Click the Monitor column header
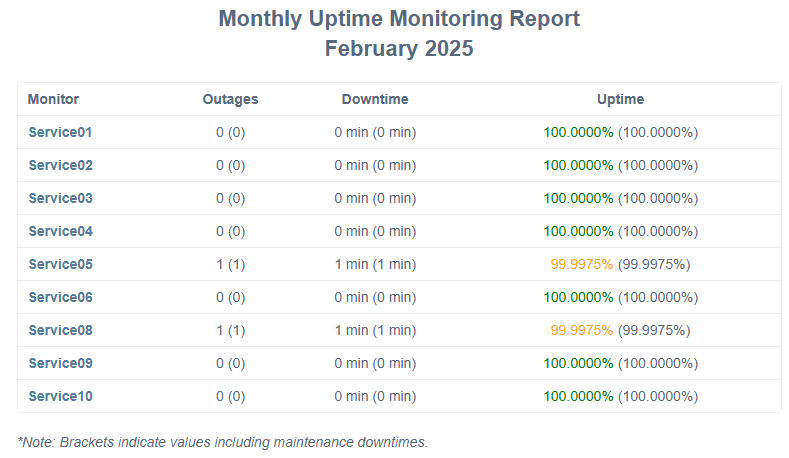 coord(53,99)
